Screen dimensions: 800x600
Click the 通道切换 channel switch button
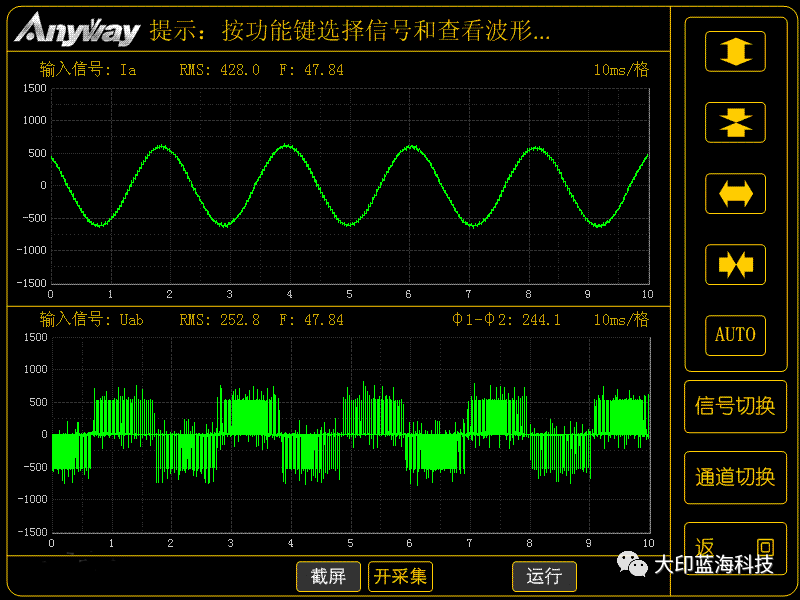tap(735, 478)
